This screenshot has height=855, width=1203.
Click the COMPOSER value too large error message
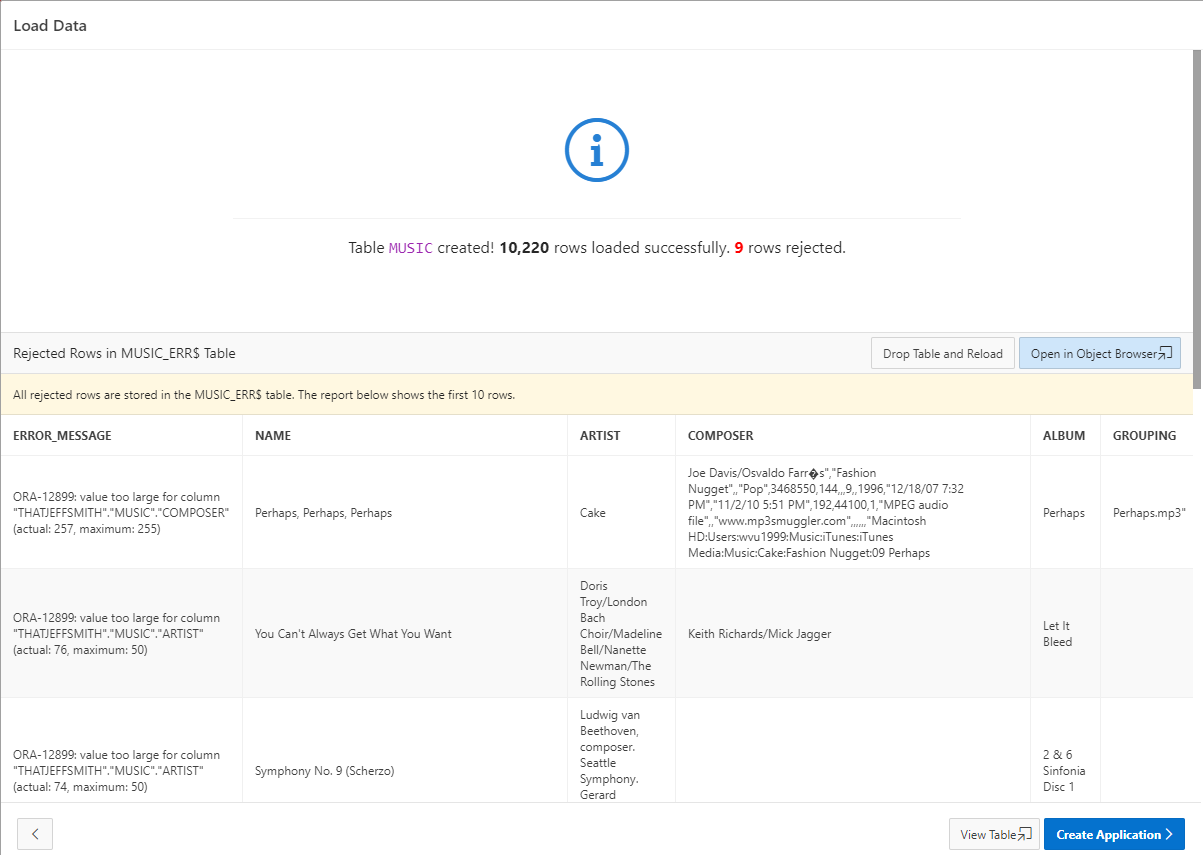[121, 513]
